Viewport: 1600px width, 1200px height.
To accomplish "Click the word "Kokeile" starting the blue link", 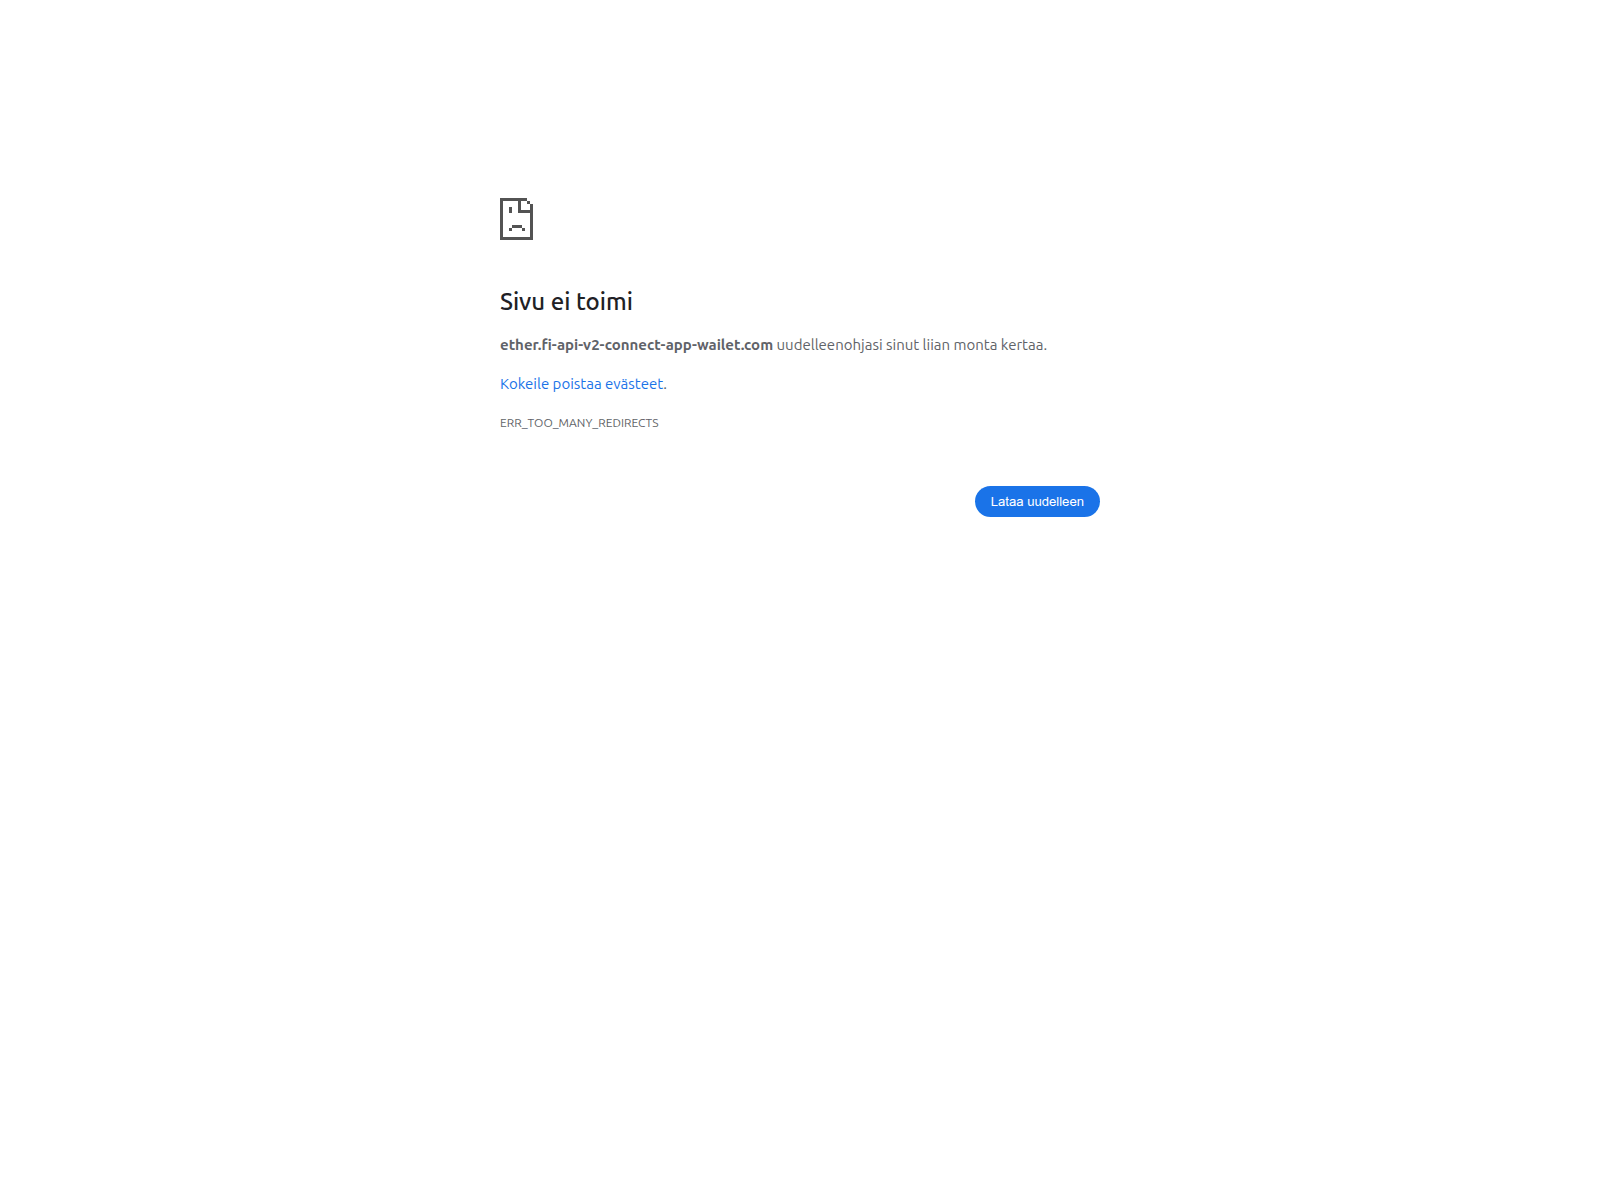I will point(524,384).
